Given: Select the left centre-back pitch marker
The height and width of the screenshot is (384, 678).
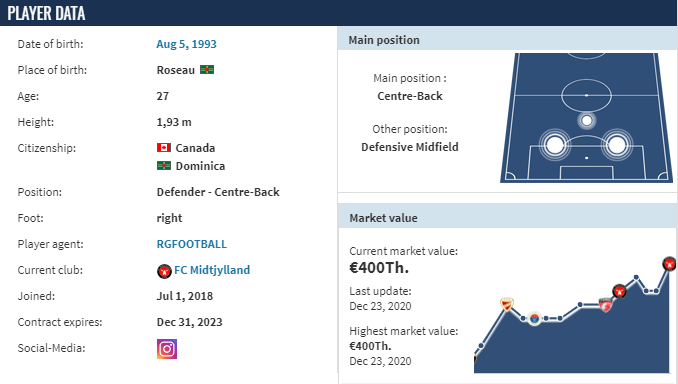Looking at the screenshot, I should pyautogui.click(x=555, y=145).
